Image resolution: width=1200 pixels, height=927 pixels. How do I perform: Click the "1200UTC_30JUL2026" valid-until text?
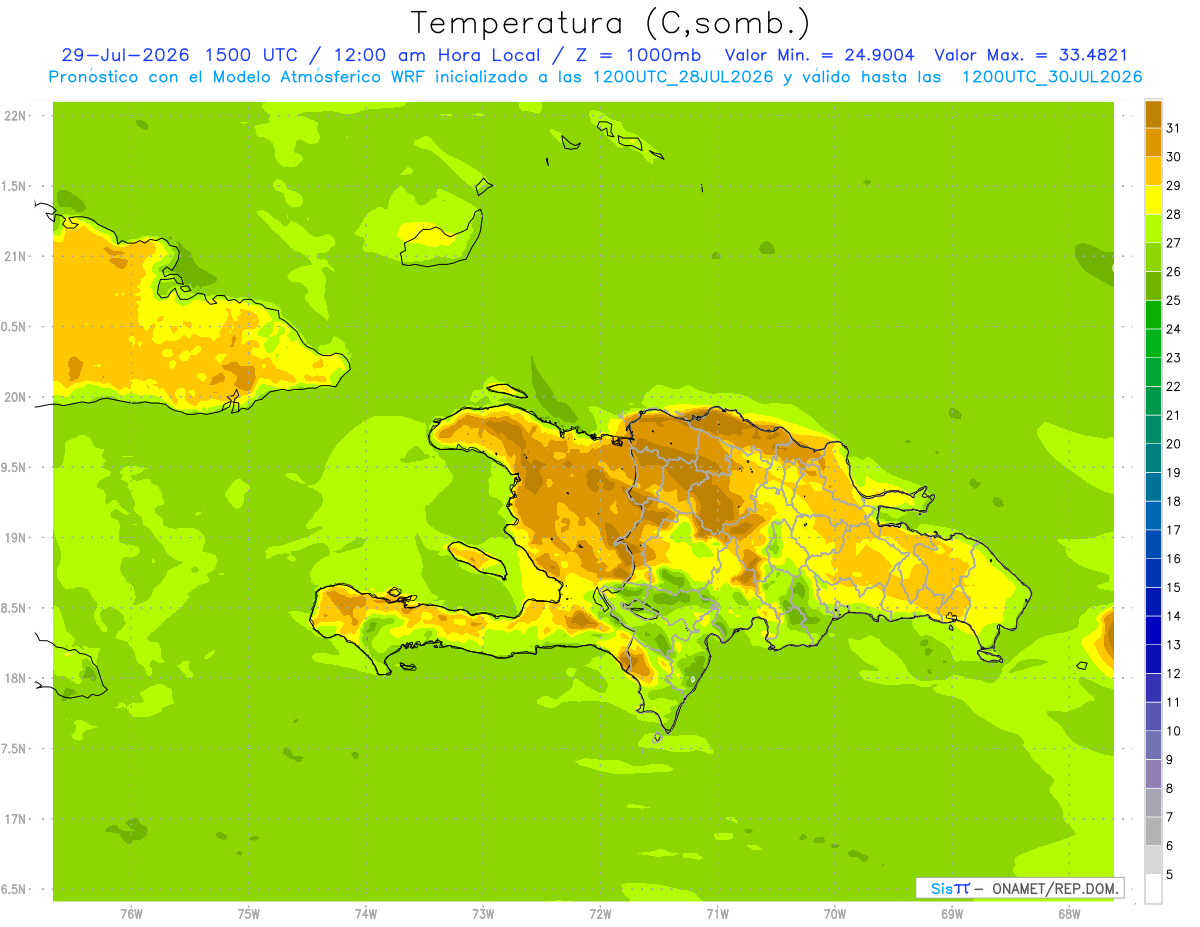pyautogui.click(x=1052, y=77)
